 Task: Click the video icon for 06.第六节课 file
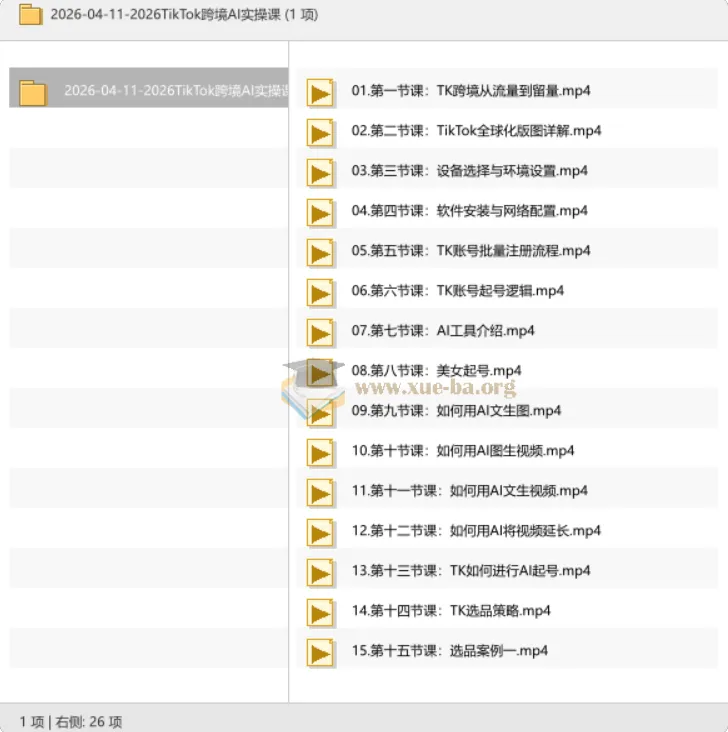click(x=320, y=294)
